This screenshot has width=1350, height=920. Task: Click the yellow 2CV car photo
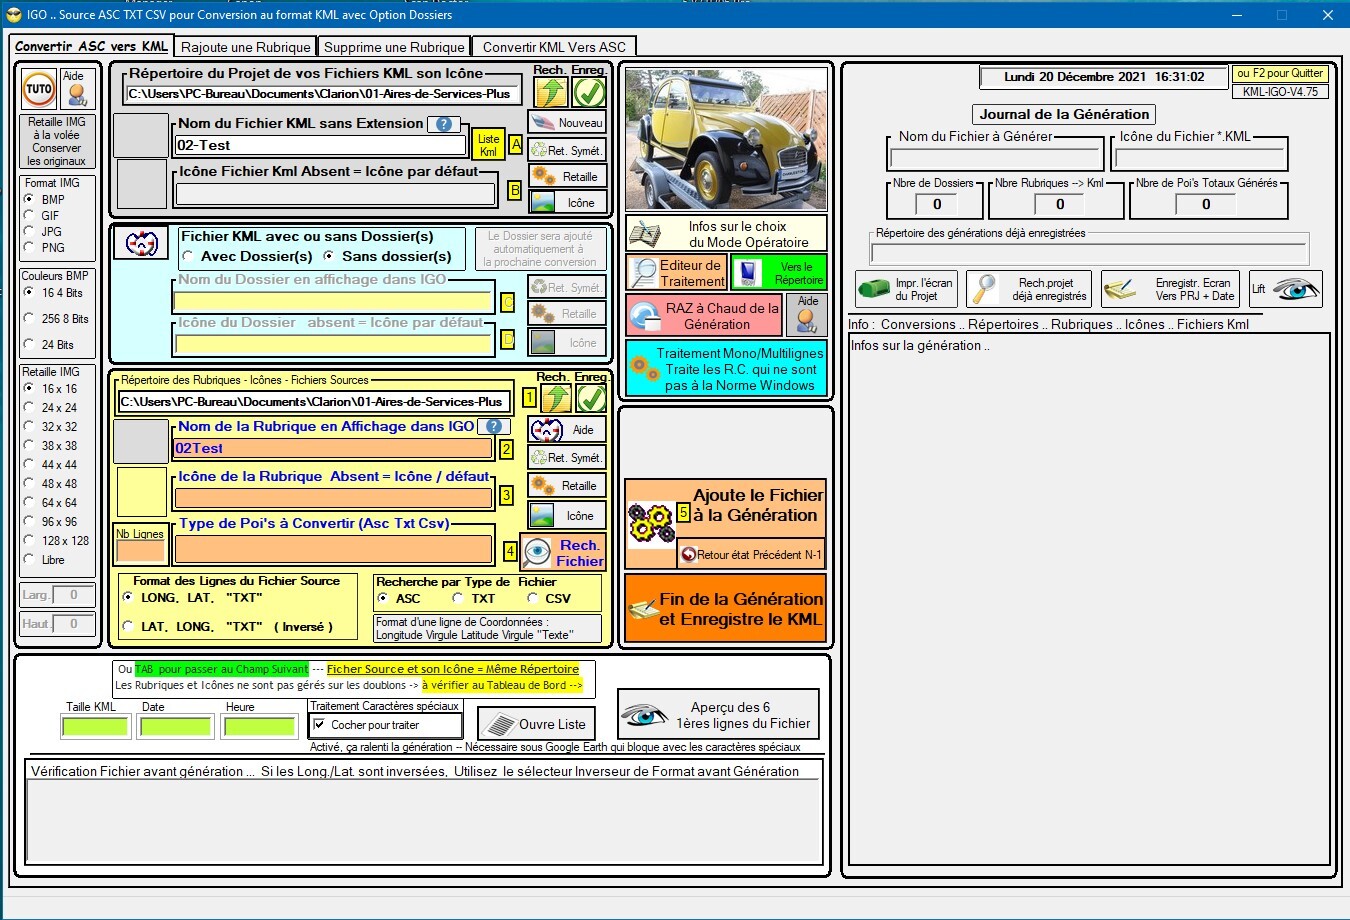coord(726,138)
